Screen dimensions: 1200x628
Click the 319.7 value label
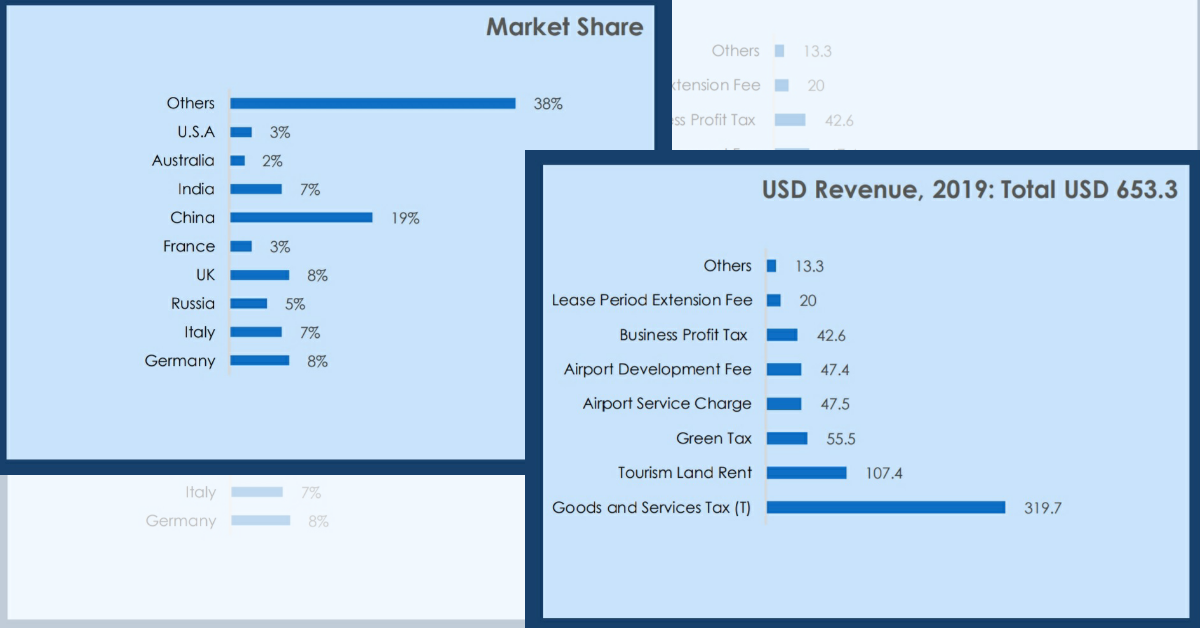click(1042, 508)
